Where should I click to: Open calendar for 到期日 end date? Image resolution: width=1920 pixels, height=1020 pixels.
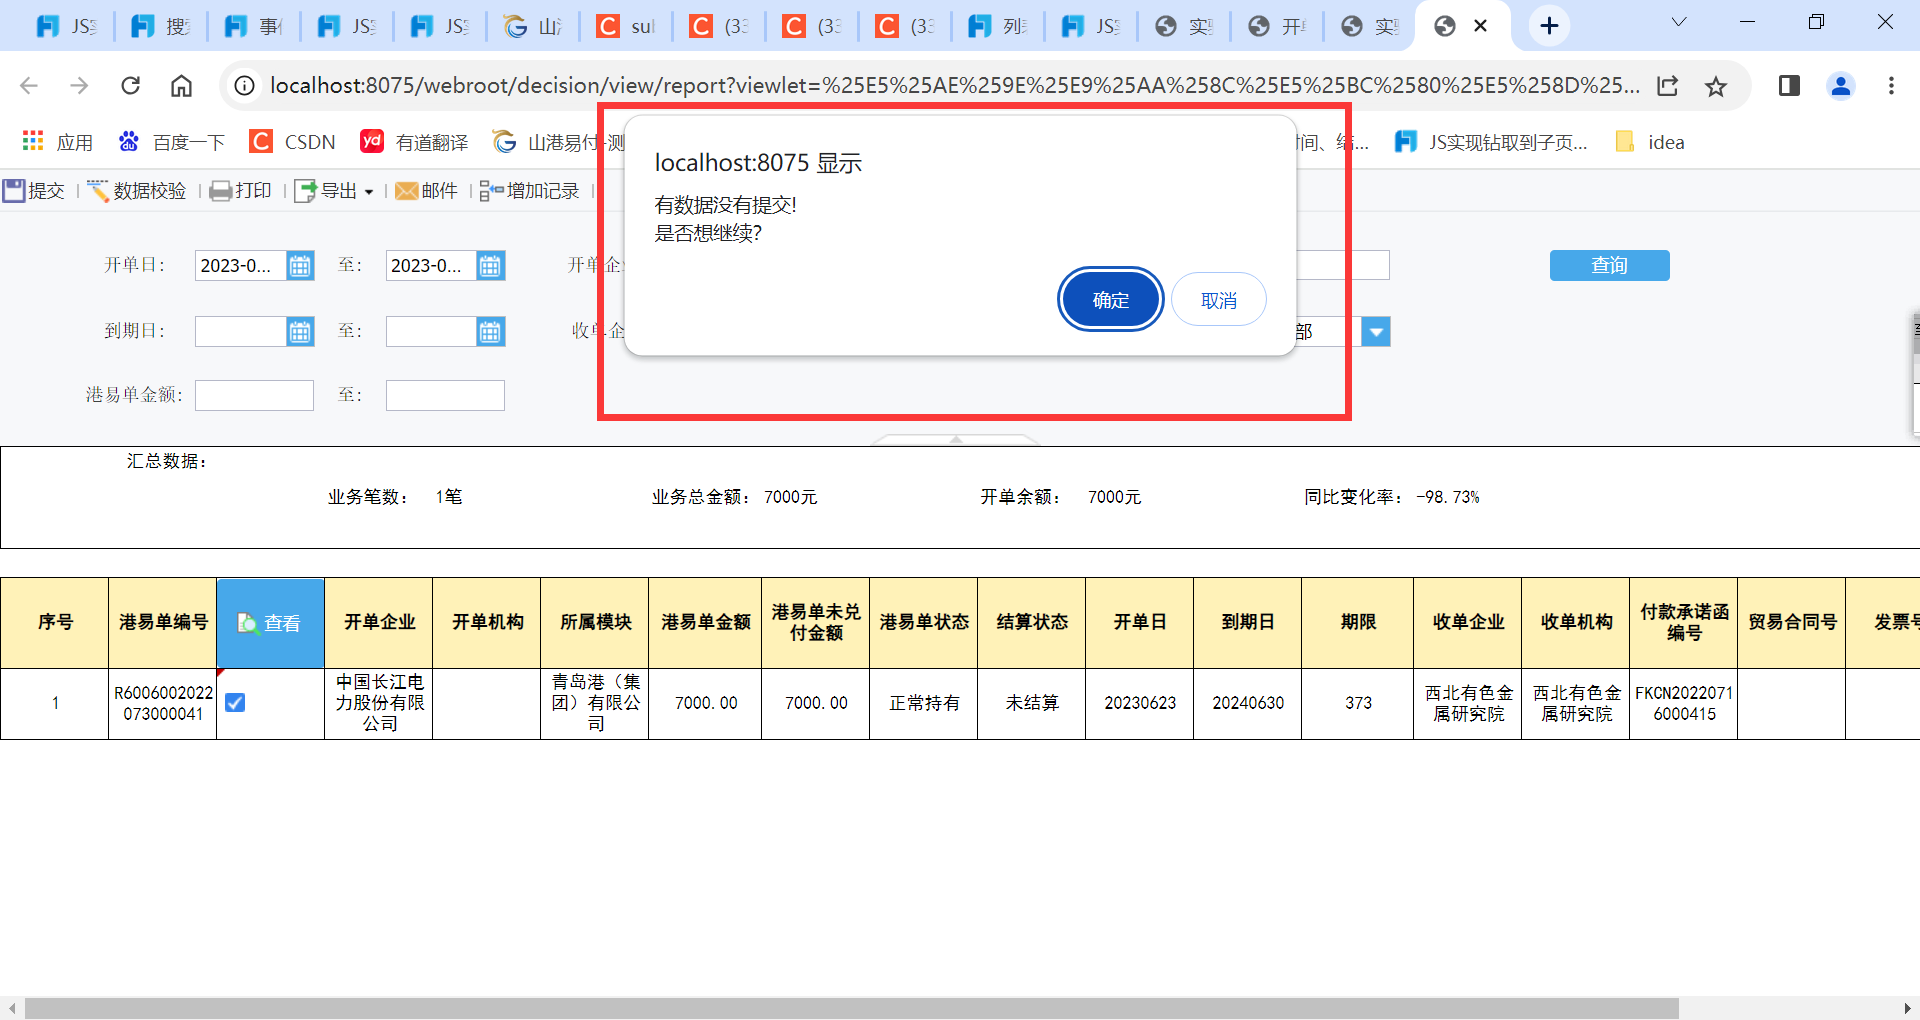490,331
